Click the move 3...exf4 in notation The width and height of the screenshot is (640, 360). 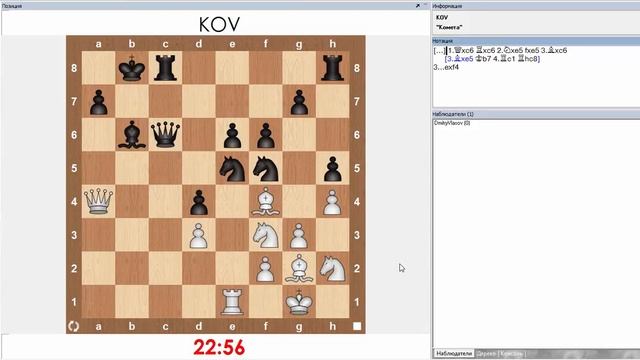446,67
